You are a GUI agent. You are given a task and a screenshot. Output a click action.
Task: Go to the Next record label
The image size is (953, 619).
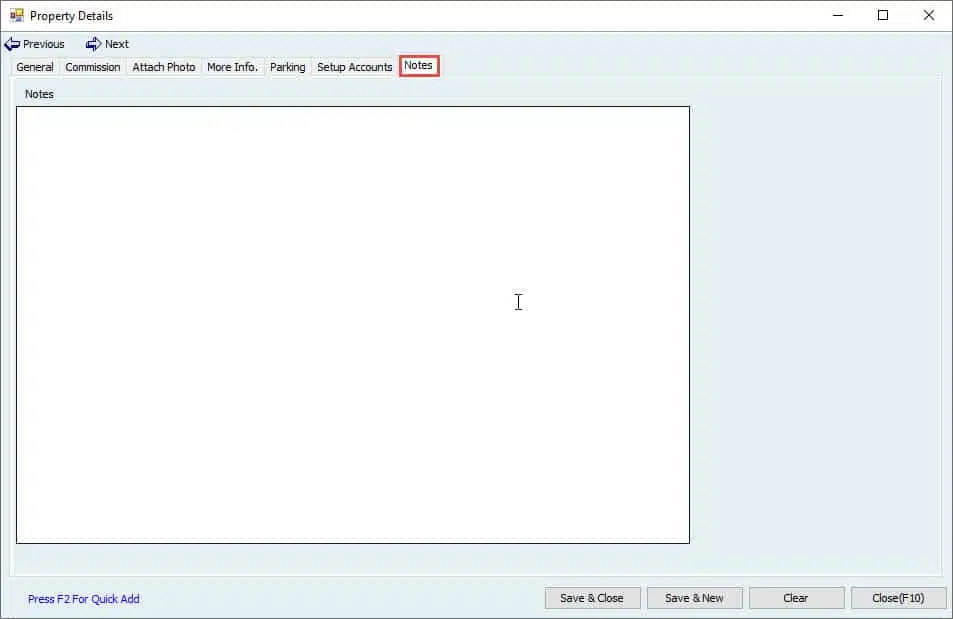click(x=117, y=44)
